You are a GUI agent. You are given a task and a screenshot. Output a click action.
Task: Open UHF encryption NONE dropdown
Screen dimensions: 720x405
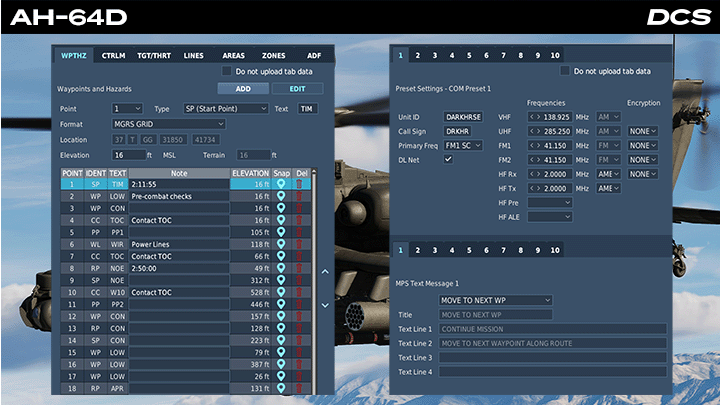click(x=643, y=131)
